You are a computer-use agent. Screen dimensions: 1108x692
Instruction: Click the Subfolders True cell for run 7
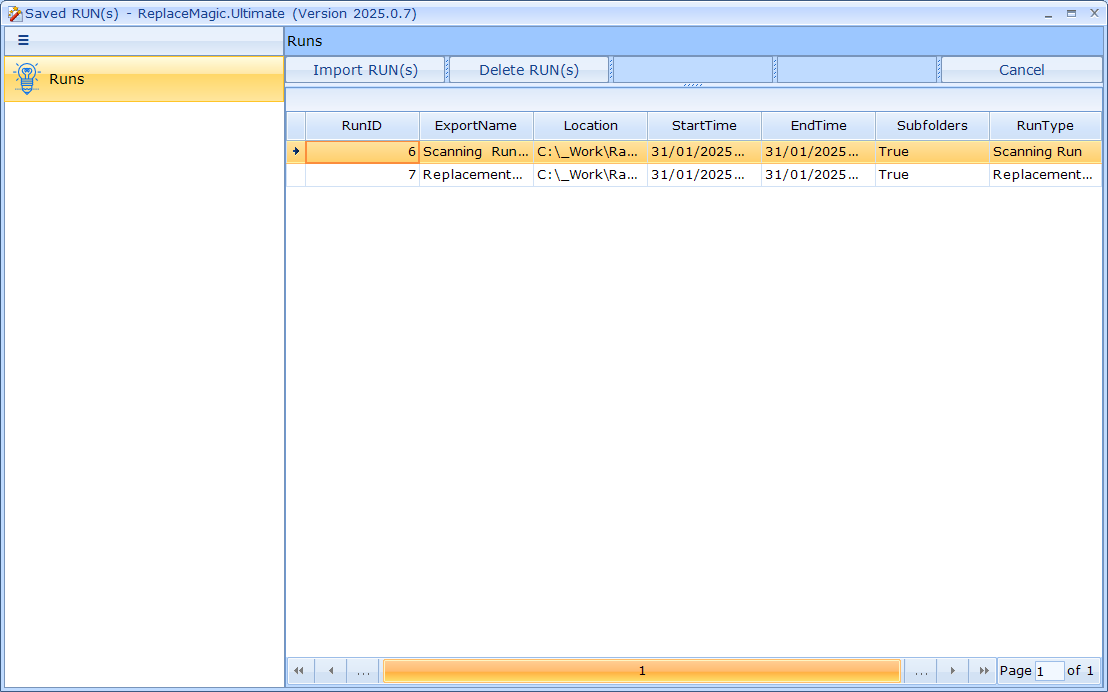point(931,175)
